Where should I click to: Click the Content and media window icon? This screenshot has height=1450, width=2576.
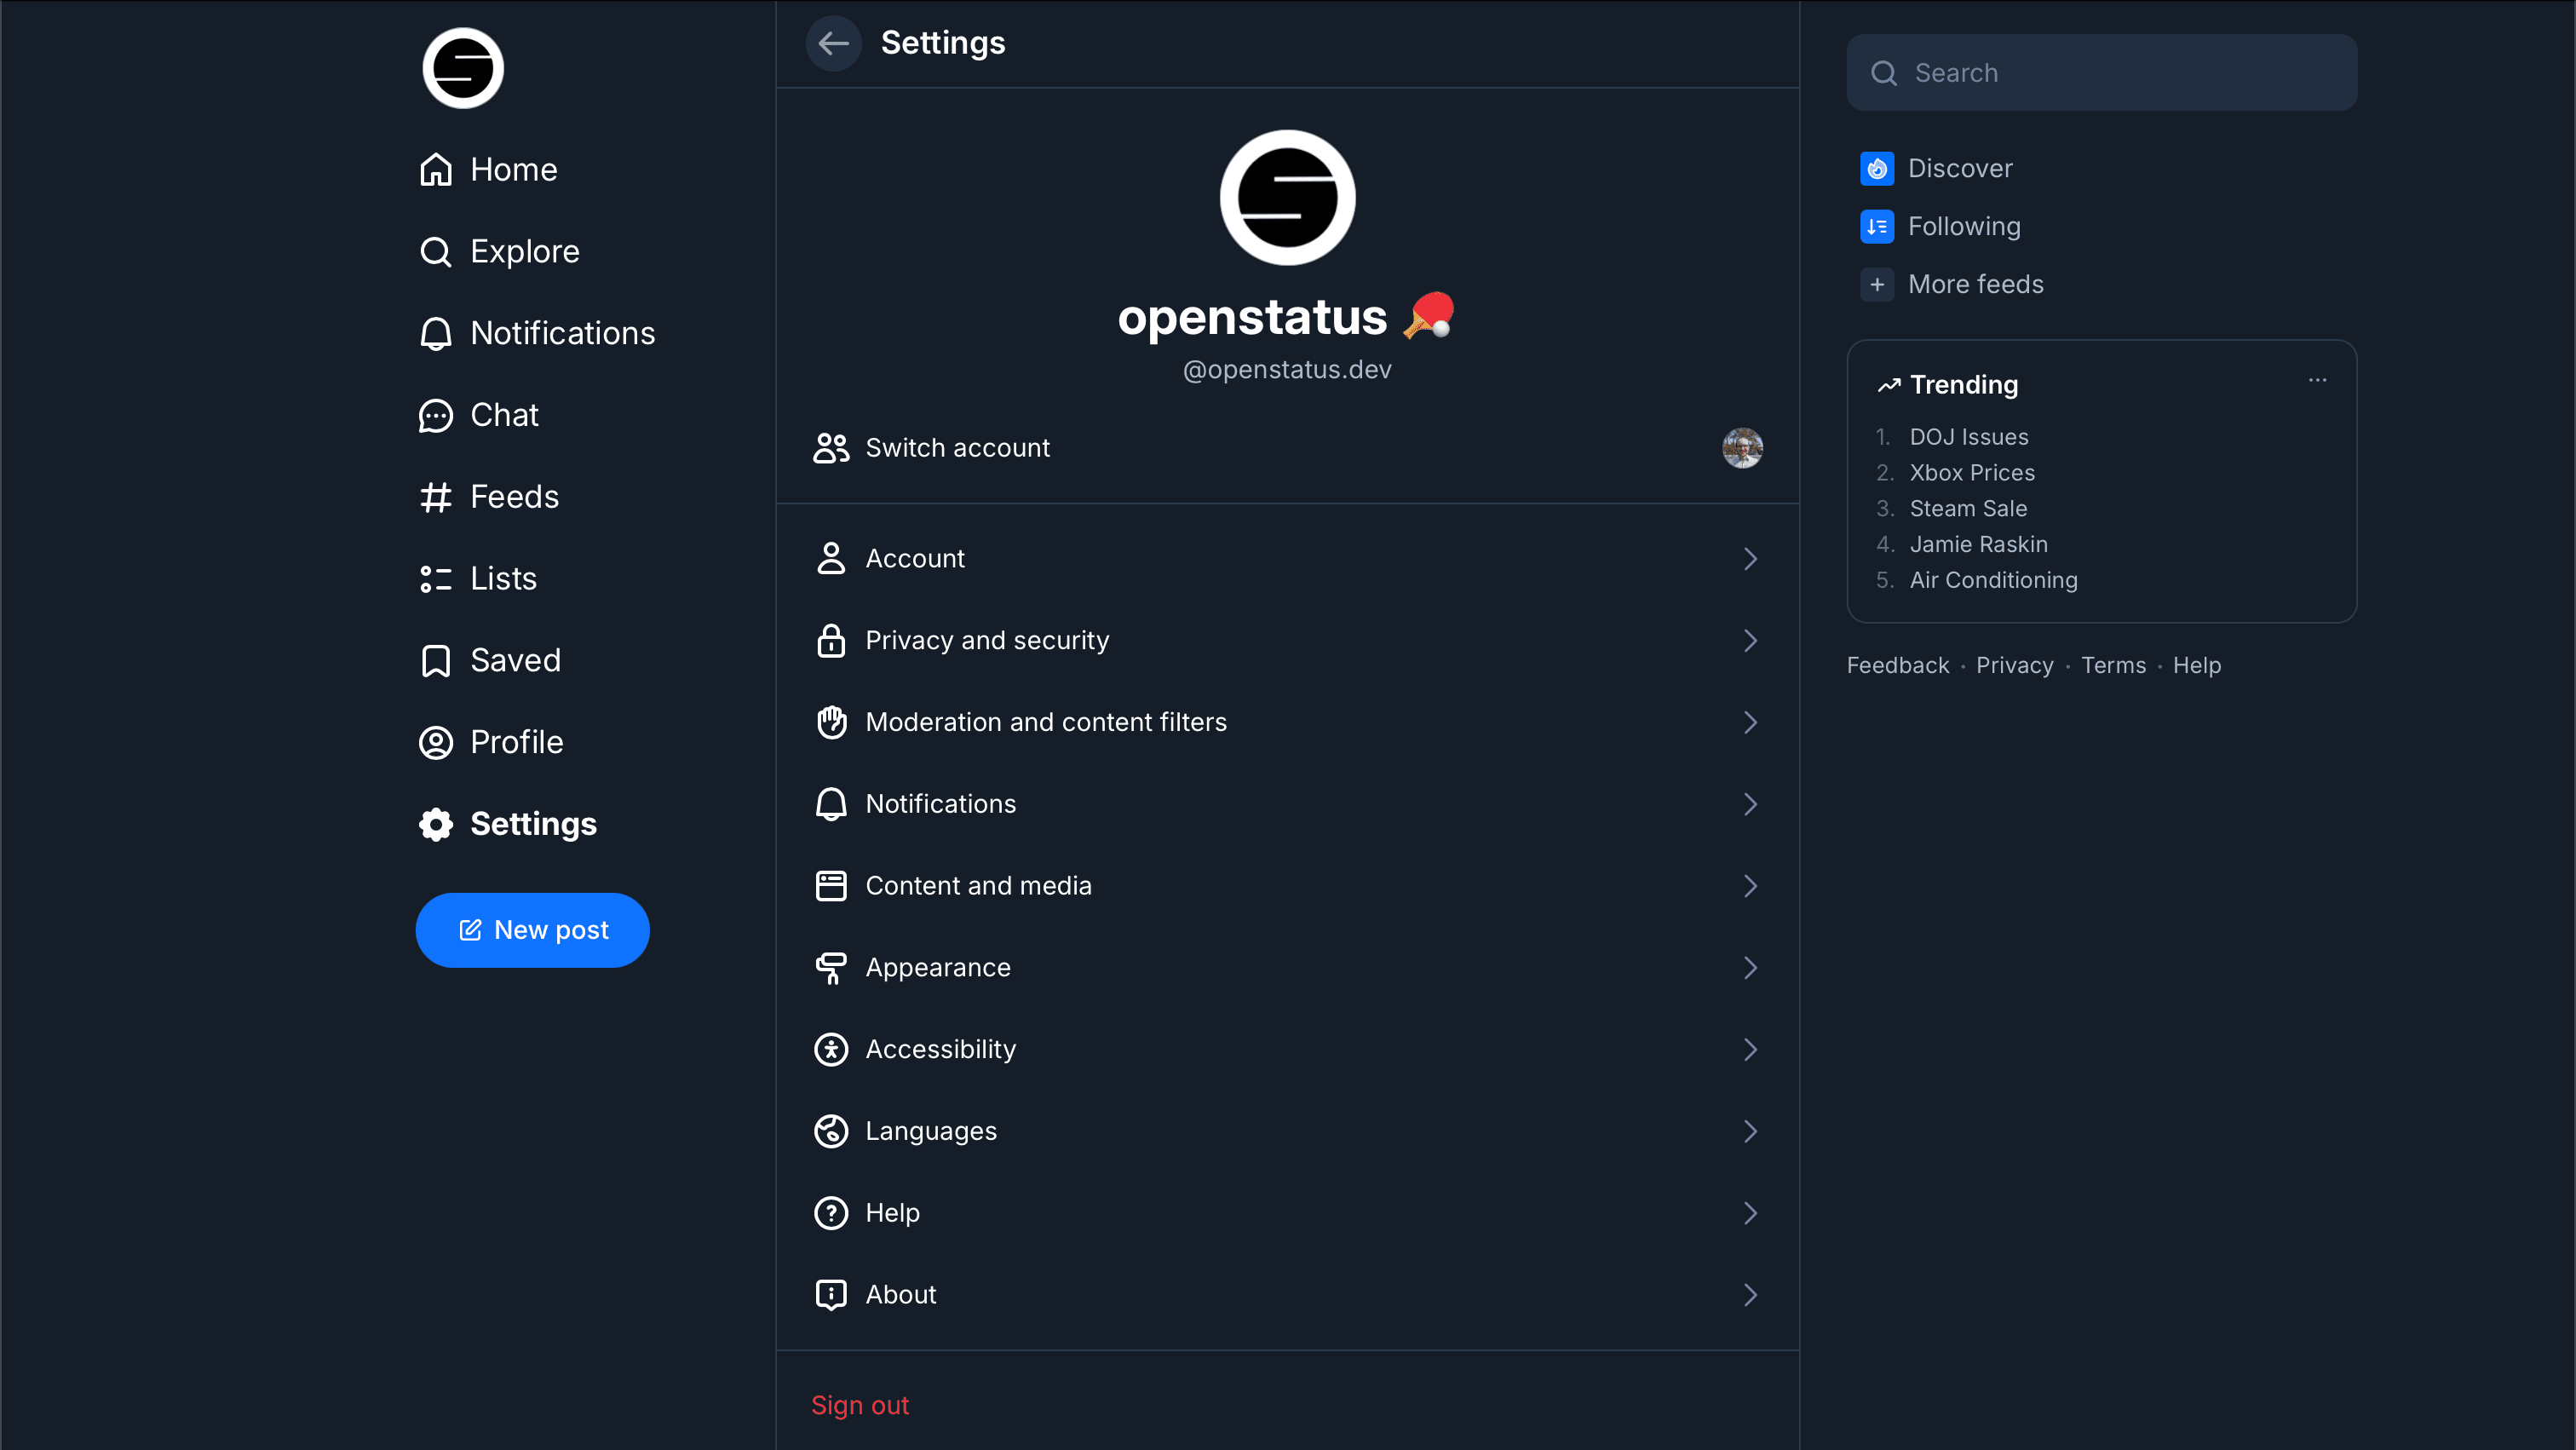tap(831, 886)
